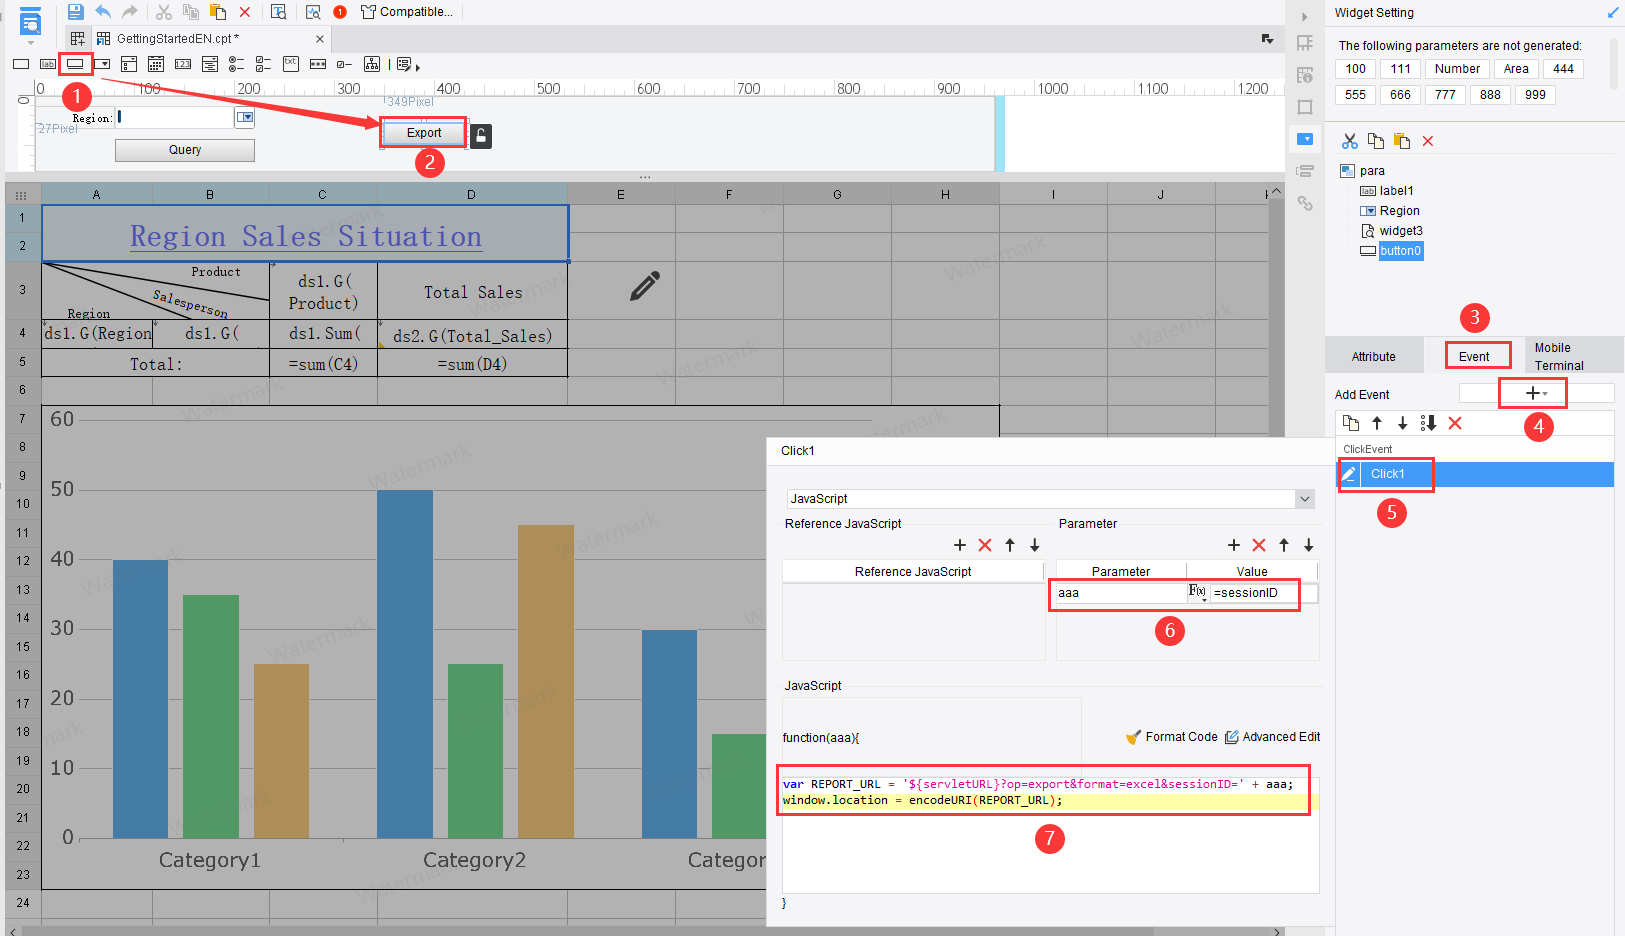This screenshot has height=936, width=1625.
Task: Undo the last action
Action: (x=103, y=11)
